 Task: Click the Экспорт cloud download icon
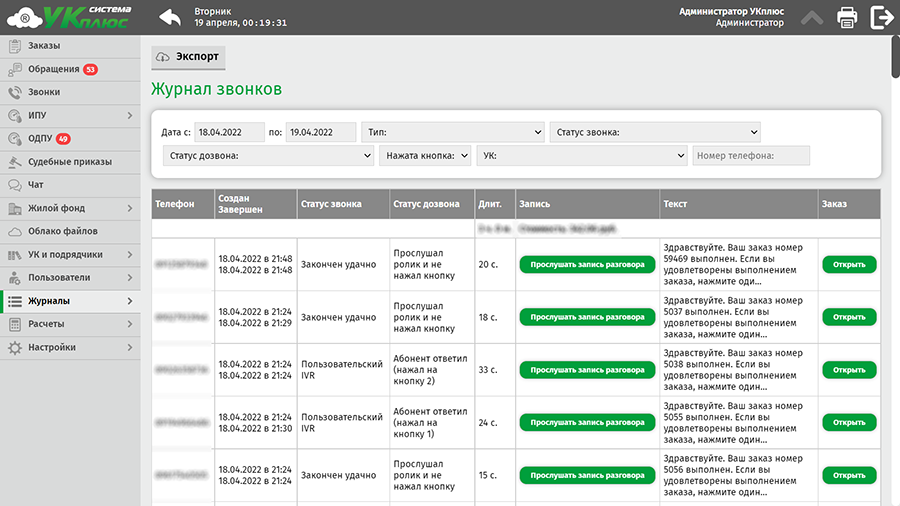click(x=163, y=57)
